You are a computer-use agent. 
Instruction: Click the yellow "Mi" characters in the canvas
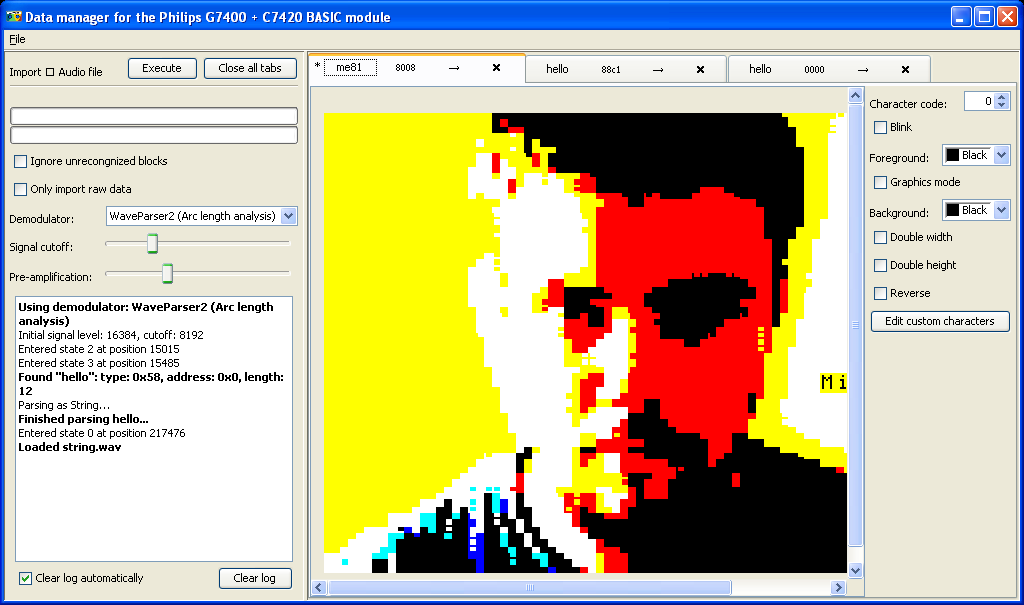[x=833, y=382]
